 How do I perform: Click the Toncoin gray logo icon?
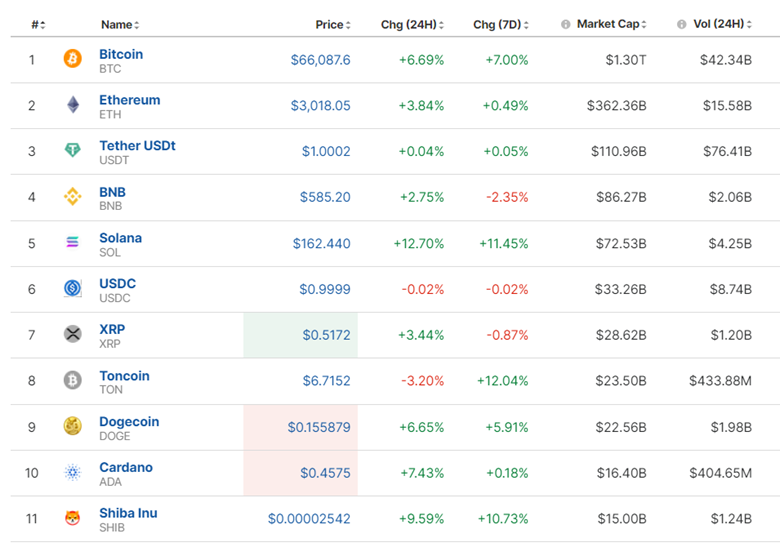[x=73, y=380]
